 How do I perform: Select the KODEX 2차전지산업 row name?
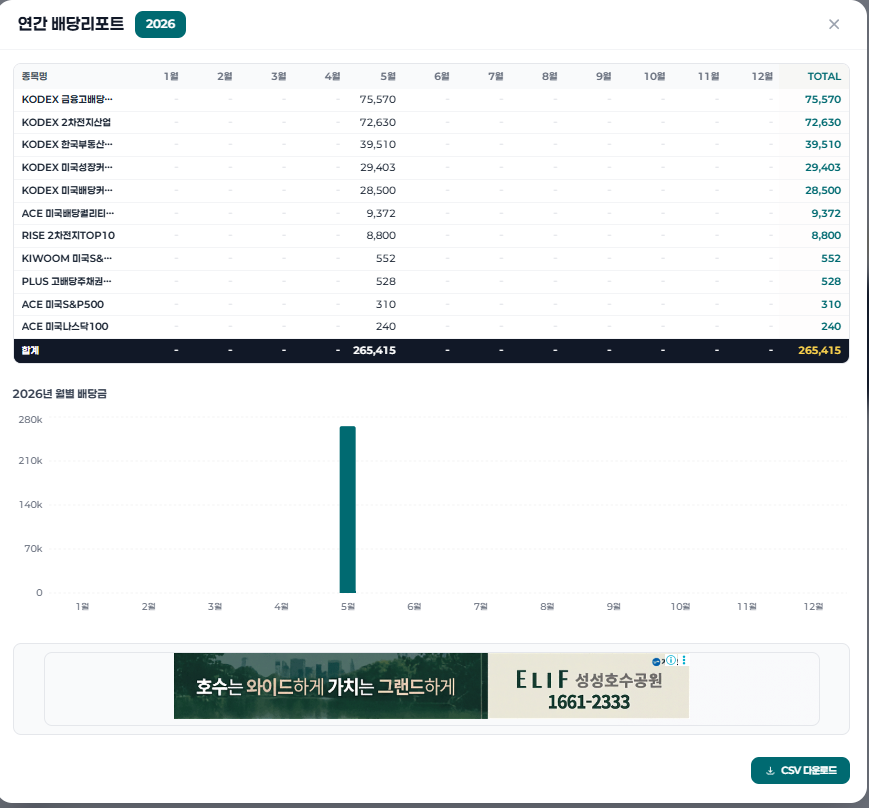pos(66,122)
